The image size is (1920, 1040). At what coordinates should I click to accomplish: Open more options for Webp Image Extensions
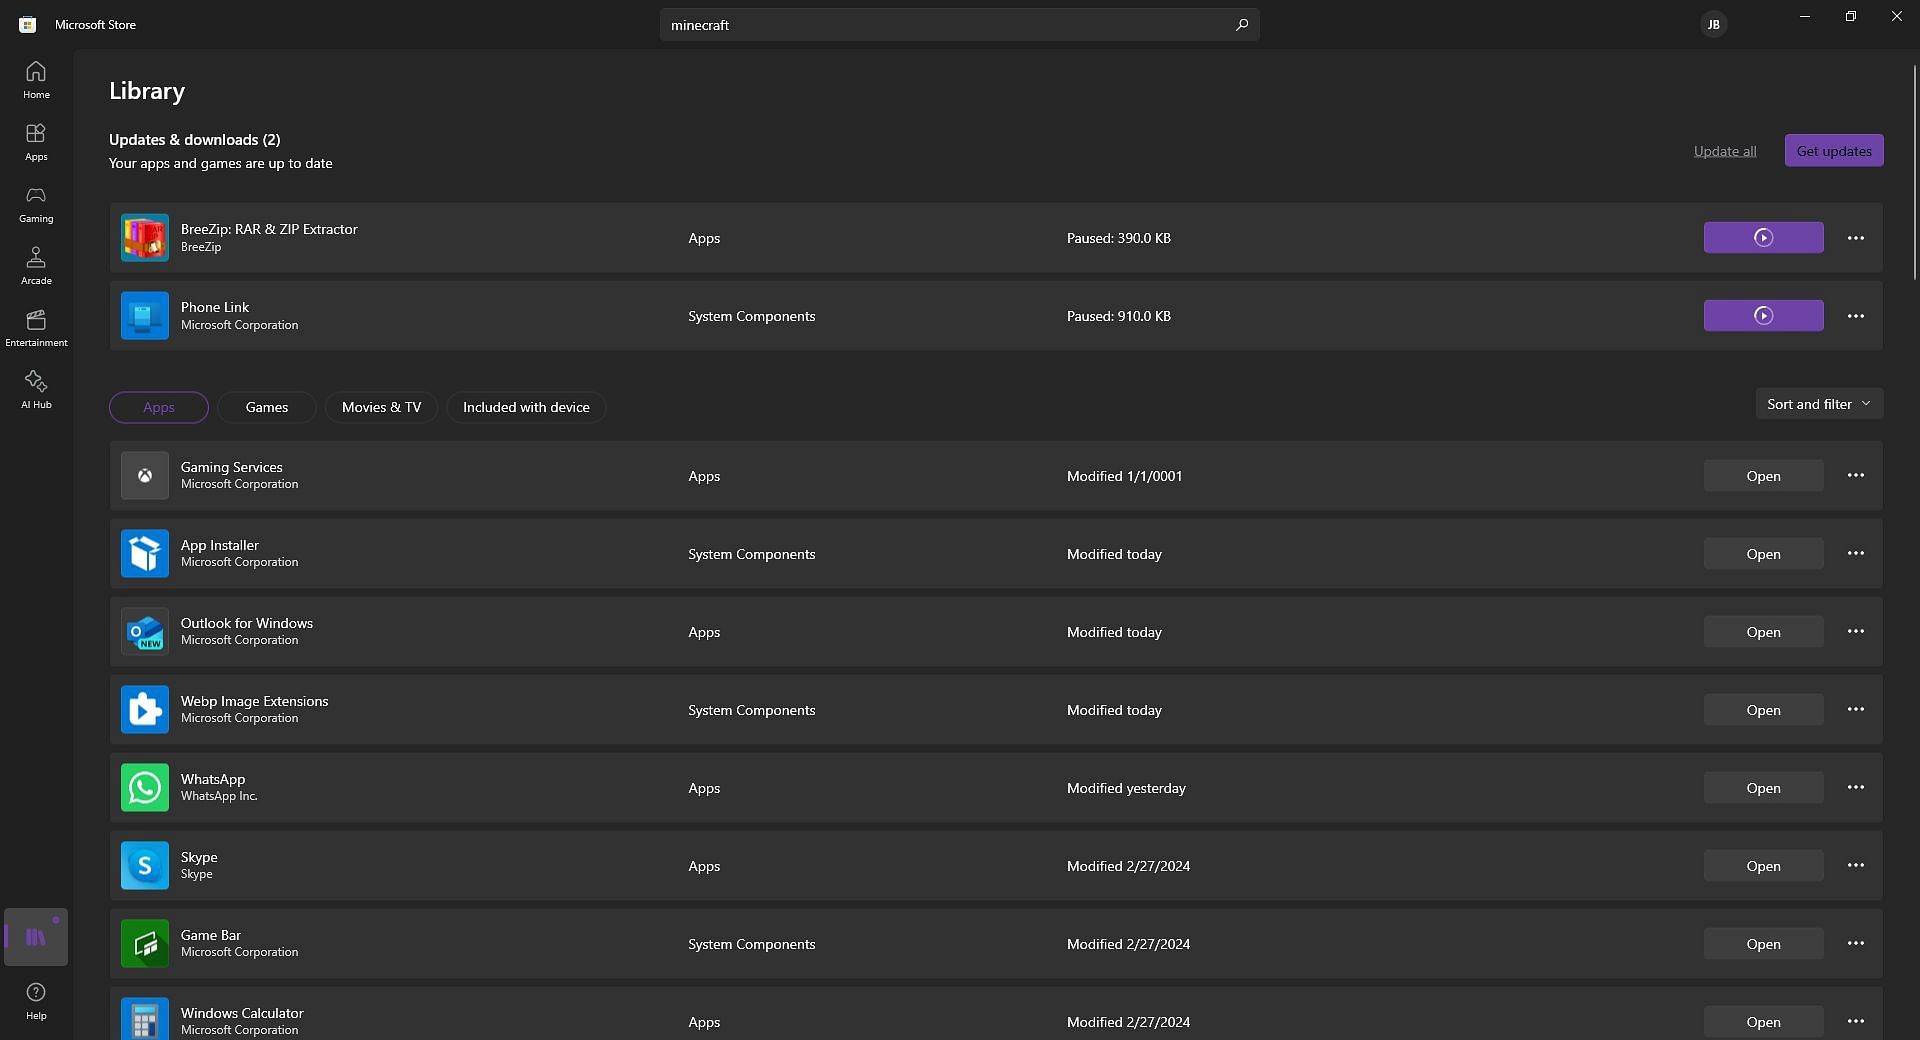(1856, 710)
